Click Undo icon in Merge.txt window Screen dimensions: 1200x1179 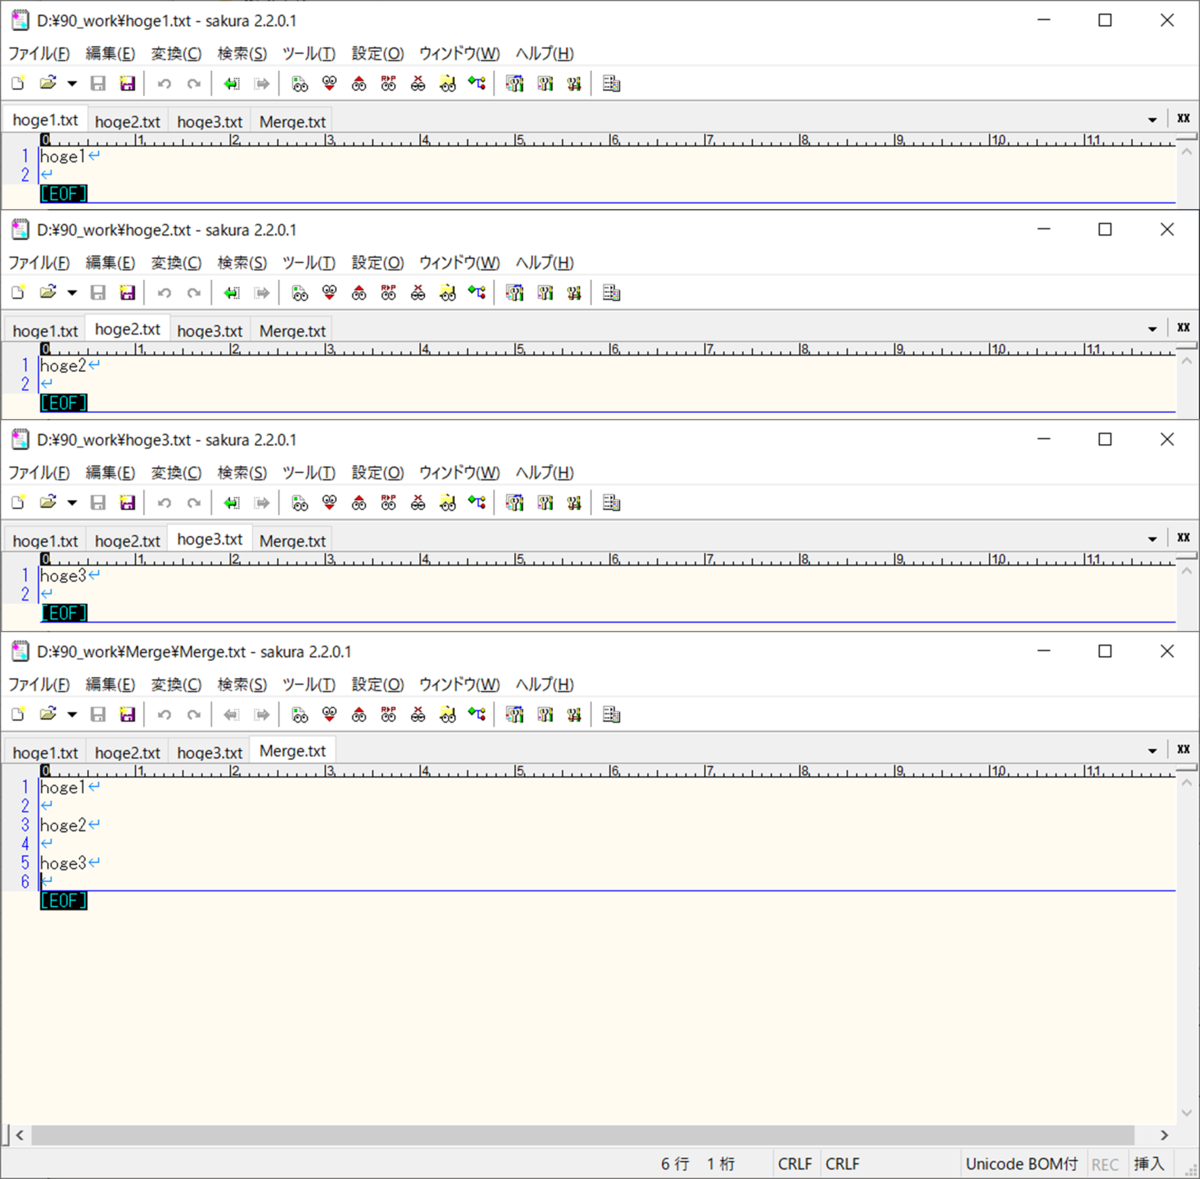pyautogui.click(x=164, y=715)
